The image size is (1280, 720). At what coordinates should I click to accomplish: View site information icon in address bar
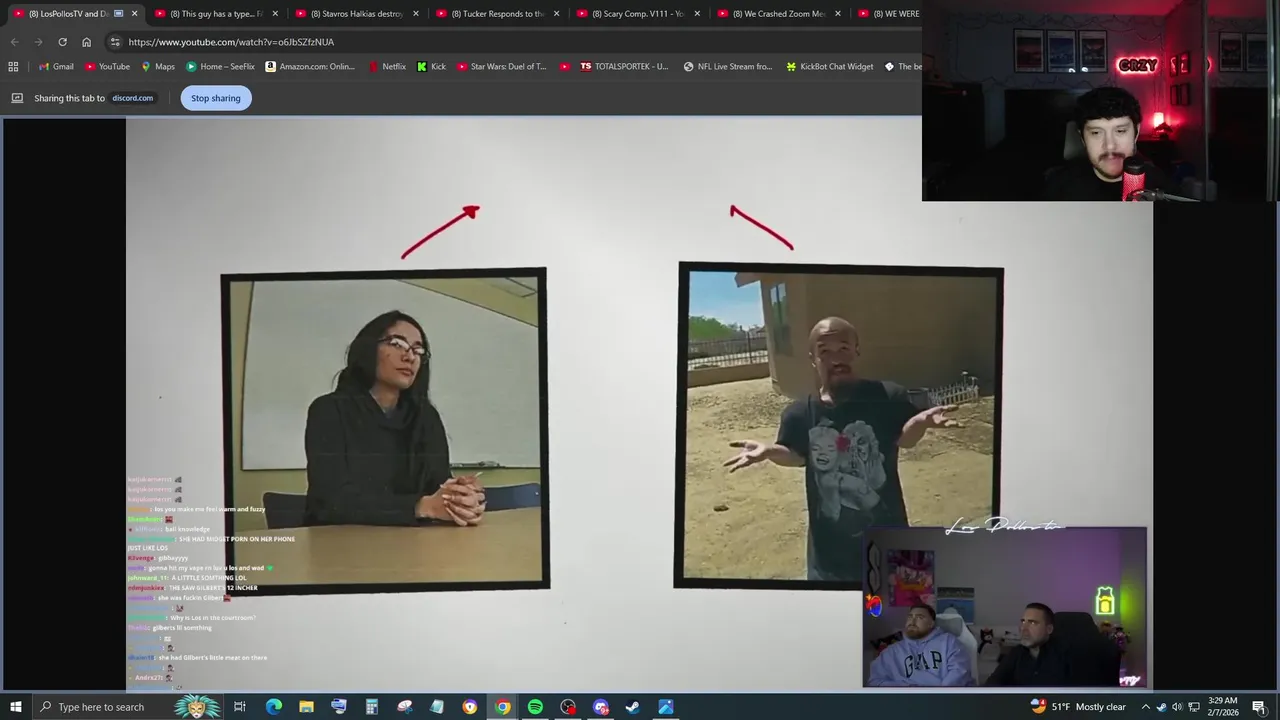point(115,42)
